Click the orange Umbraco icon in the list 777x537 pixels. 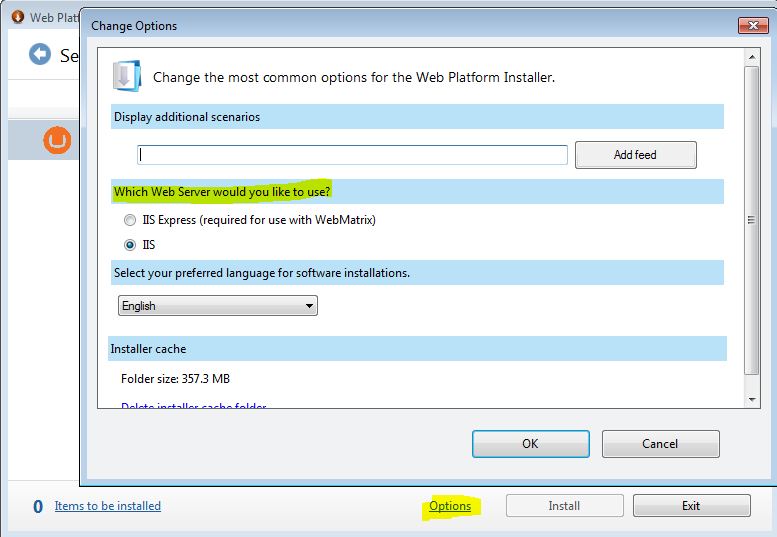click(57, 140)
